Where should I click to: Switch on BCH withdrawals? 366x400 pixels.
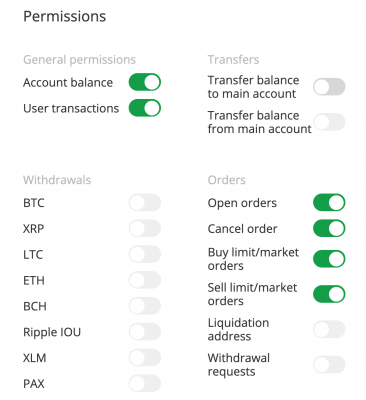(x=145, y=306)
